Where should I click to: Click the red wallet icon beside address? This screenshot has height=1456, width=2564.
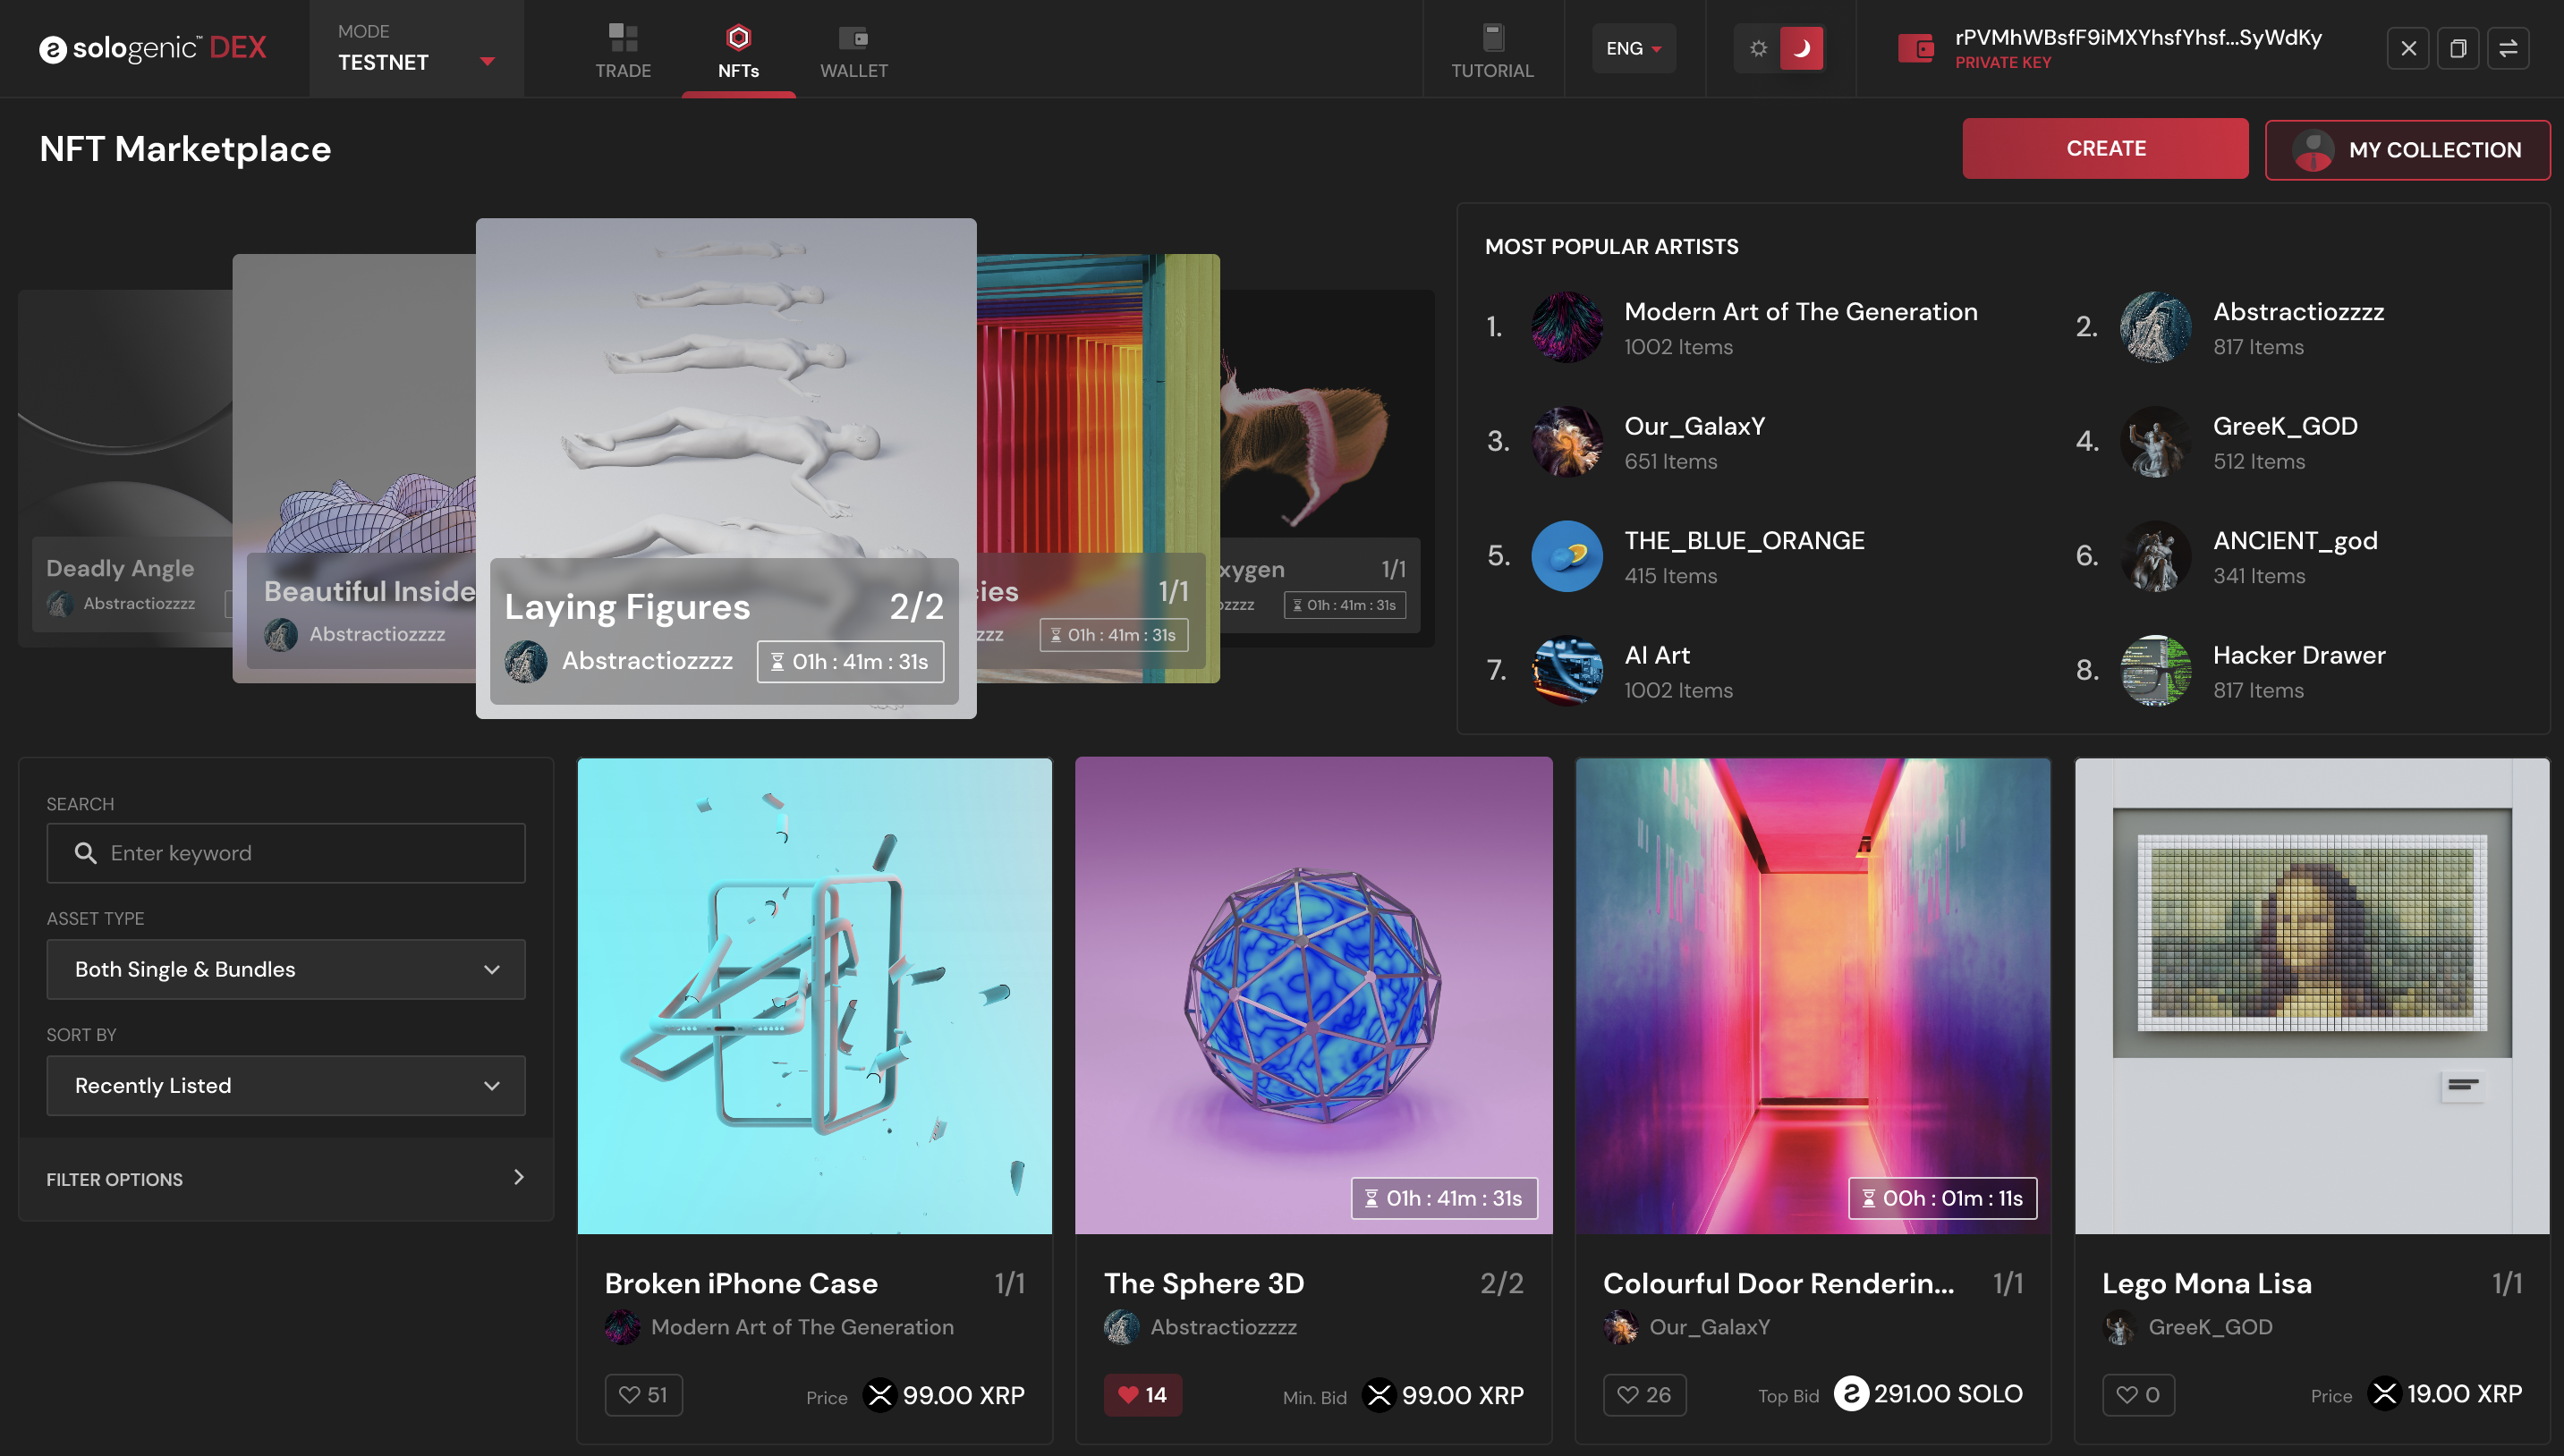pyautogui.click(x=1915, y=48)
